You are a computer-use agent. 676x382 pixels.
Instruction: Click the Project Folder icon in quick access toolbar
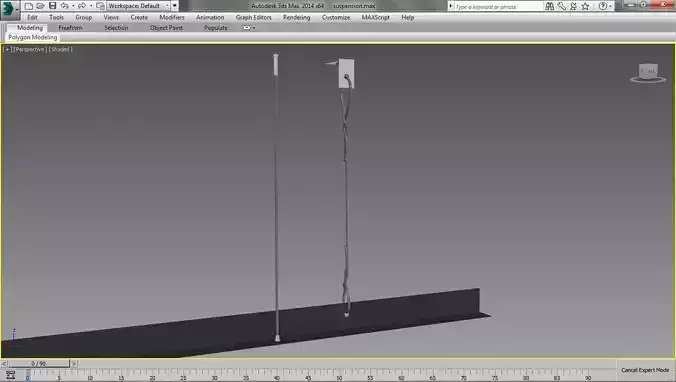pyautogui.click(x=100, y=6)
